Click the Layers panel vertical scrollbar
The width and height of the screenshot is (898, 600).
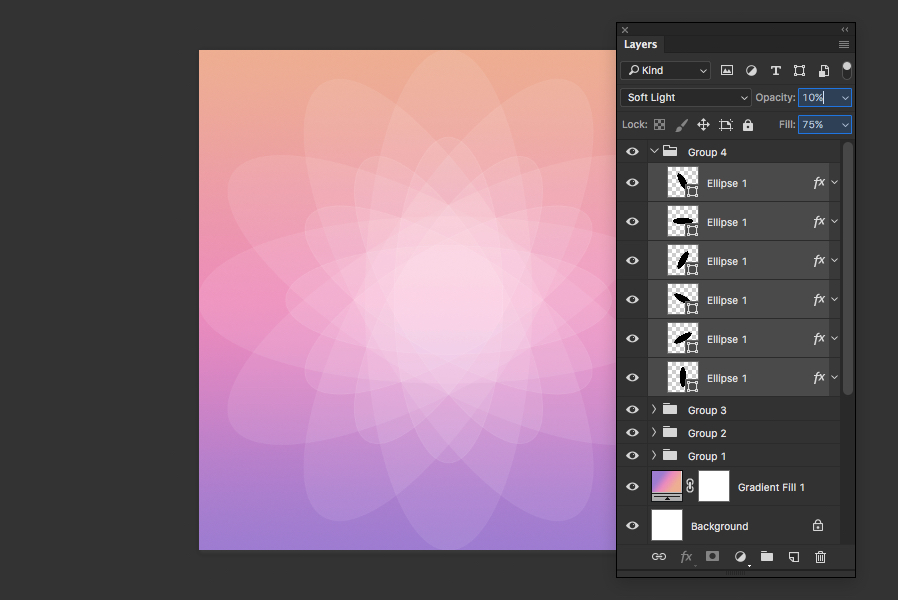[848, 269]
